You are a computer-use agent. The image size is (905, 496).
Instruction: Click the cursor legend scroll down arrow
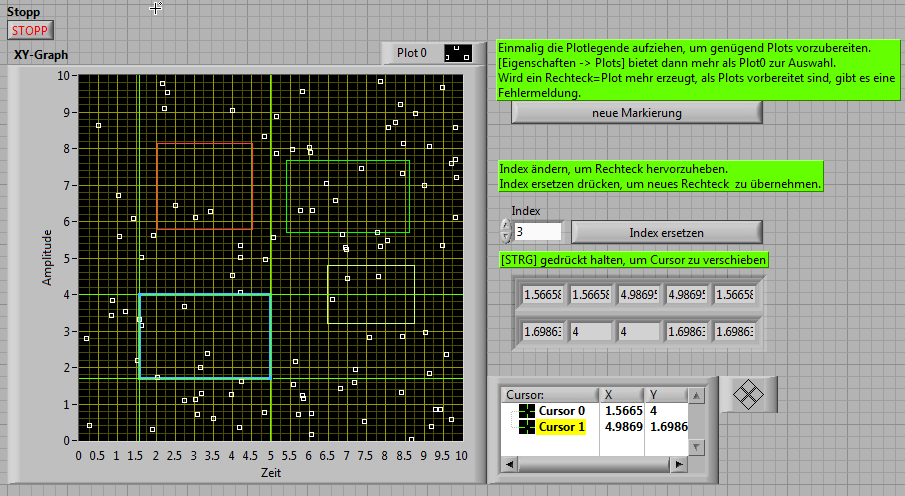697,447
